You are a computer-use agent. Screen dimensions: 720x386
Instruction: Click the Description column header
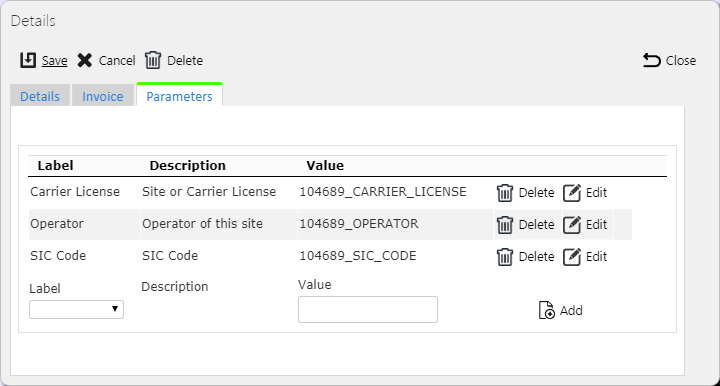(188, 166)
